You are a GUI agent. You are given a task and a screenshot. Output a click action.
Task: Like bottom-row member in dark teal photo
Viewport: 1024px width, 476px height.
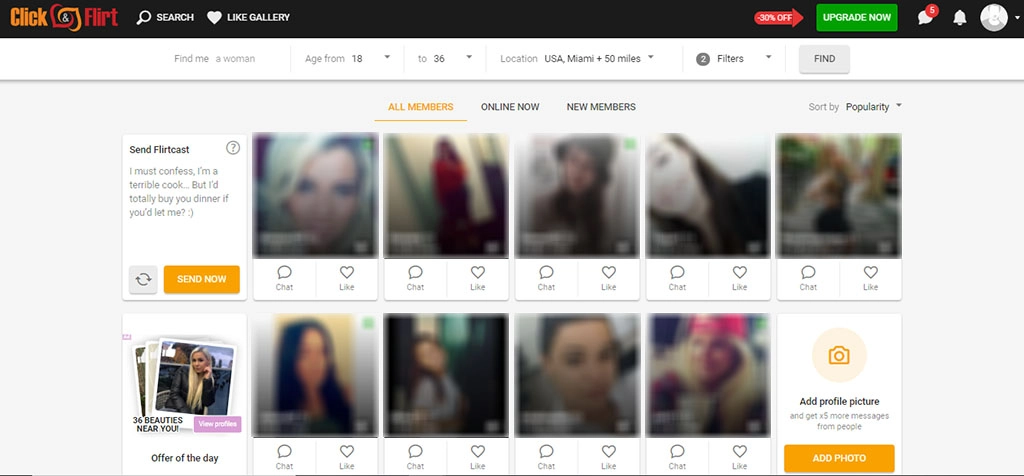pyautogui.click(x=478, y=457)
